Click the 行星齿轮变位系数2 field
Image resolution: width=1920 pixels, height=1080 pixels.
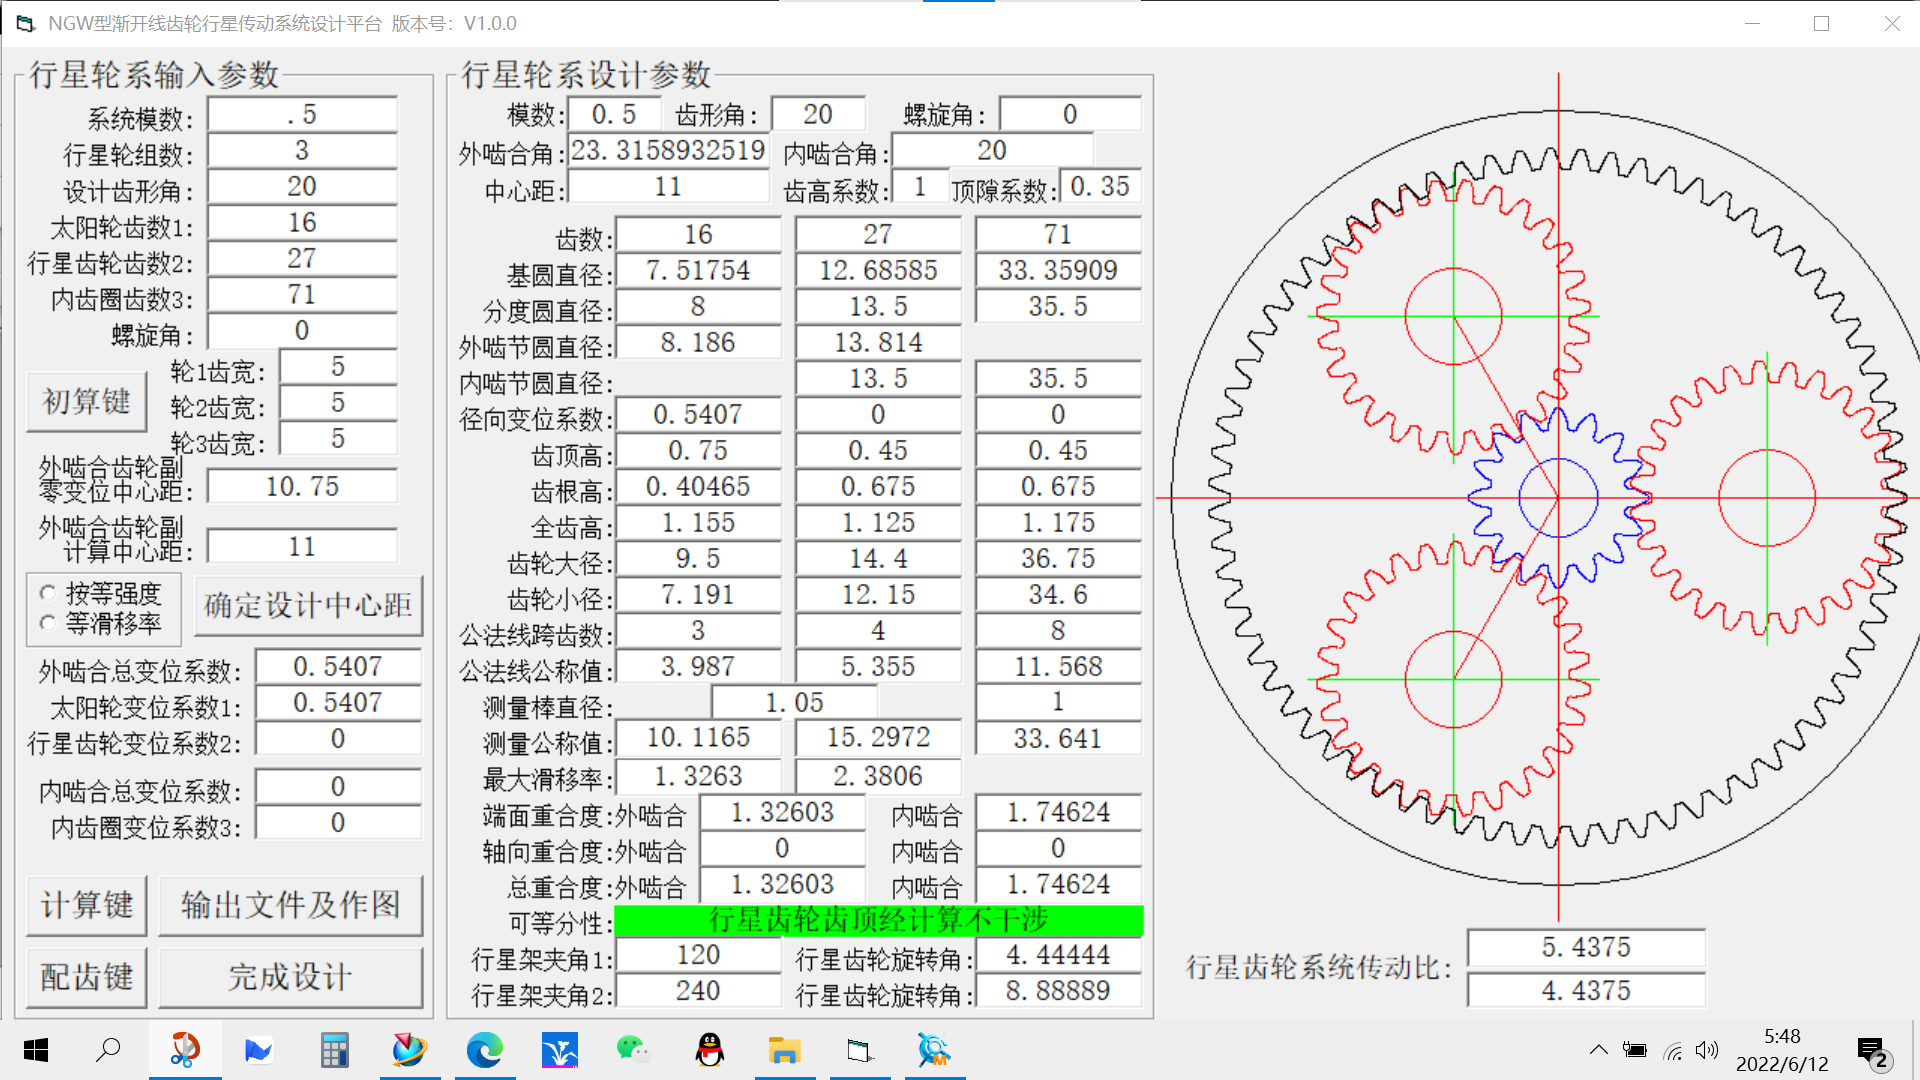point(338,739)
